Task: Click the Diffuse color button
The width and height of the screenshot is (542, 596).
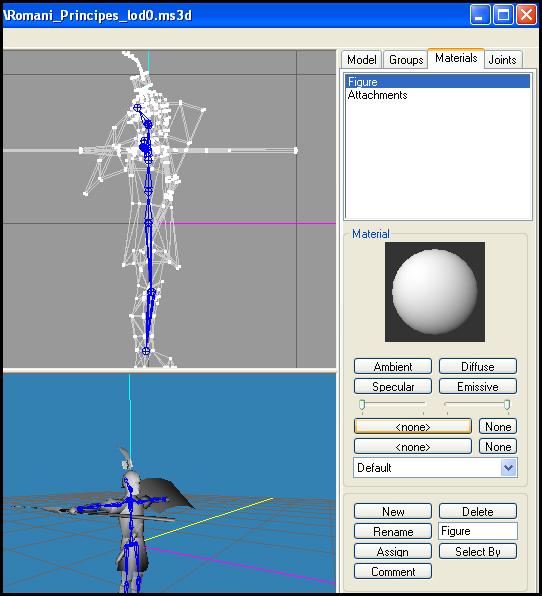Action: (x=478, y=366)
